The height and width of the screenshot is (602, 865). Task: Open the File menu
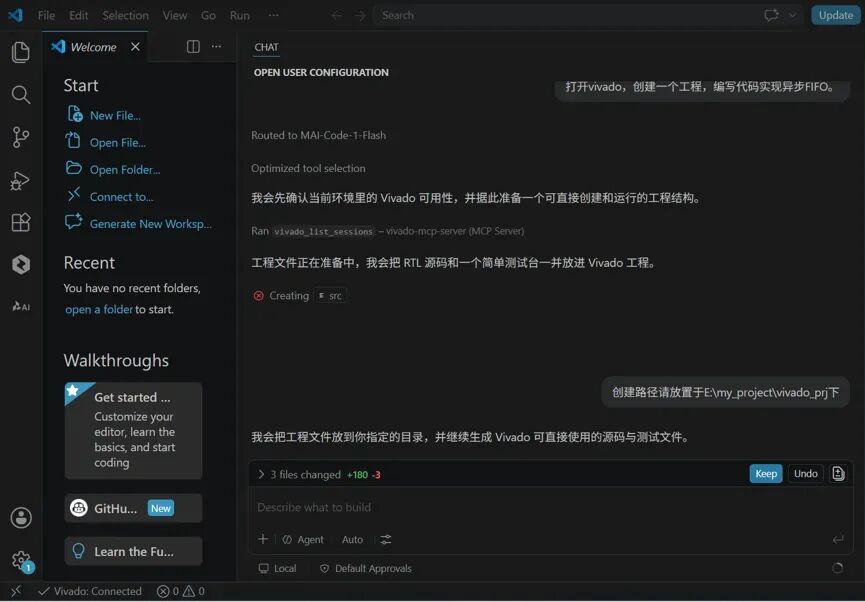46,15
